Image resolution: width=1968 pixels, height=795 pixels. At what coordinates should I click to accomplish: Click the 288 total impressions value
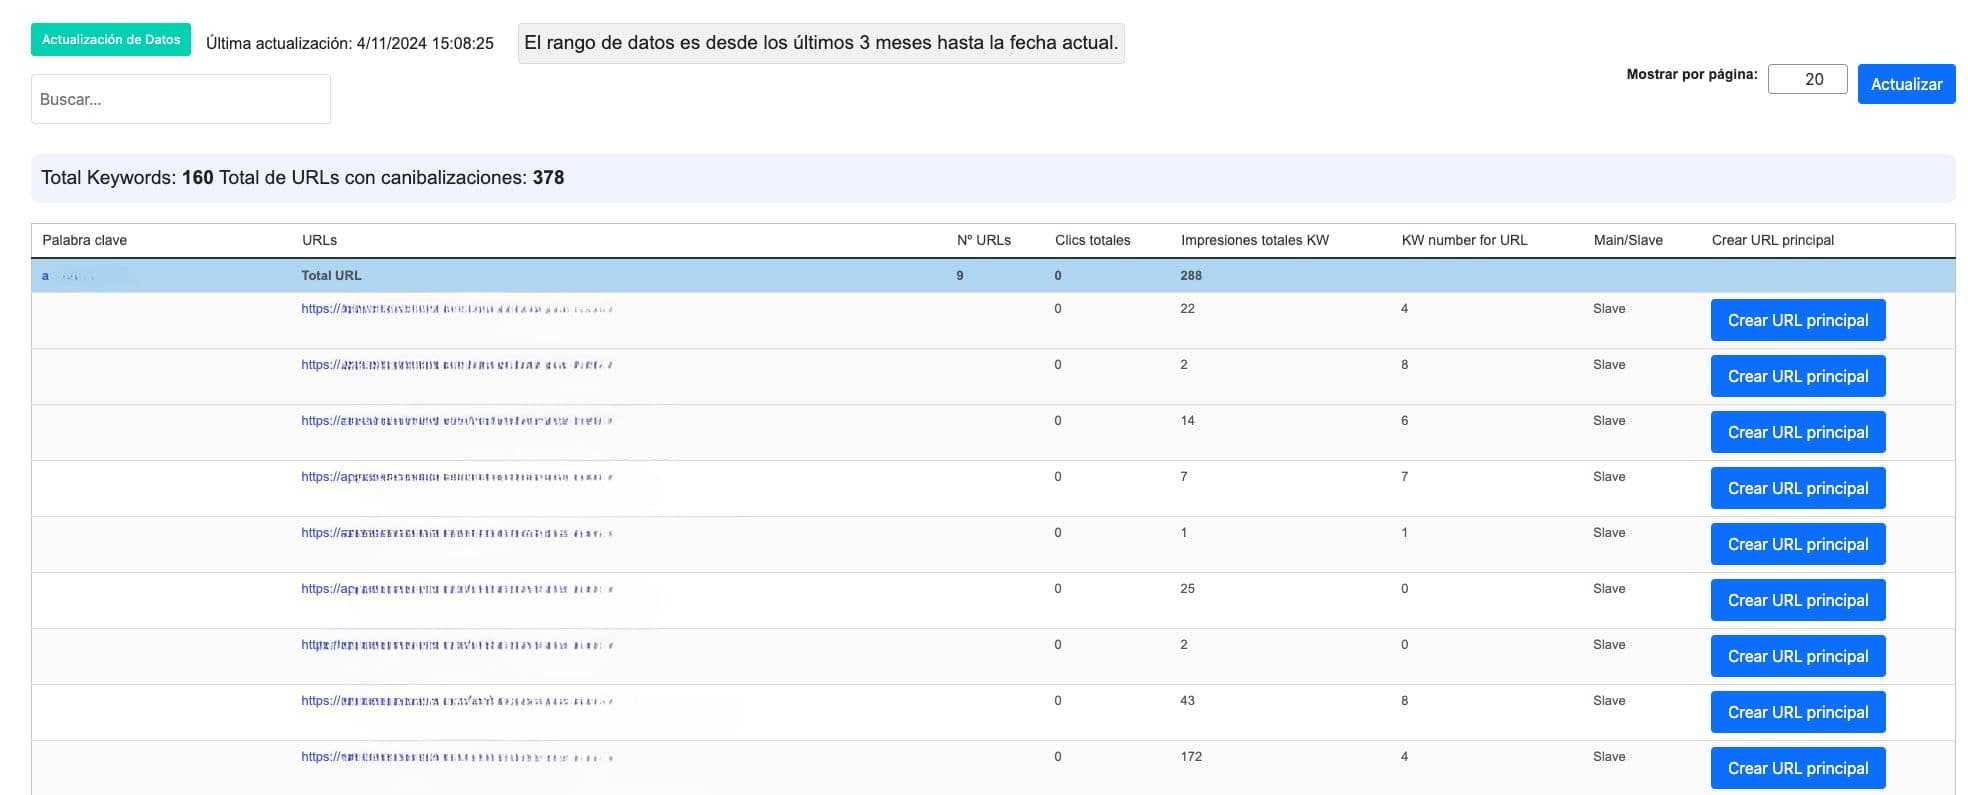point(1191,275)
